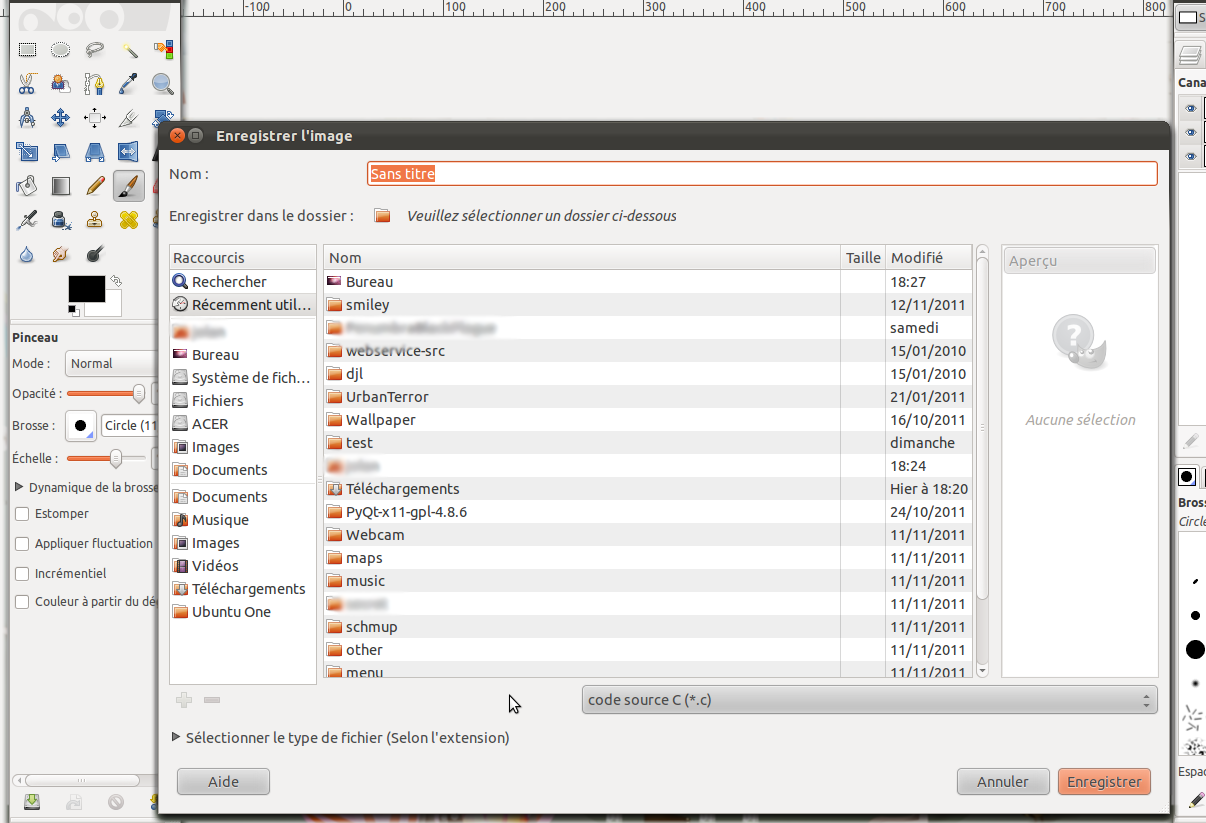Pick the Ellipse Select tool

tap(61, 50)
